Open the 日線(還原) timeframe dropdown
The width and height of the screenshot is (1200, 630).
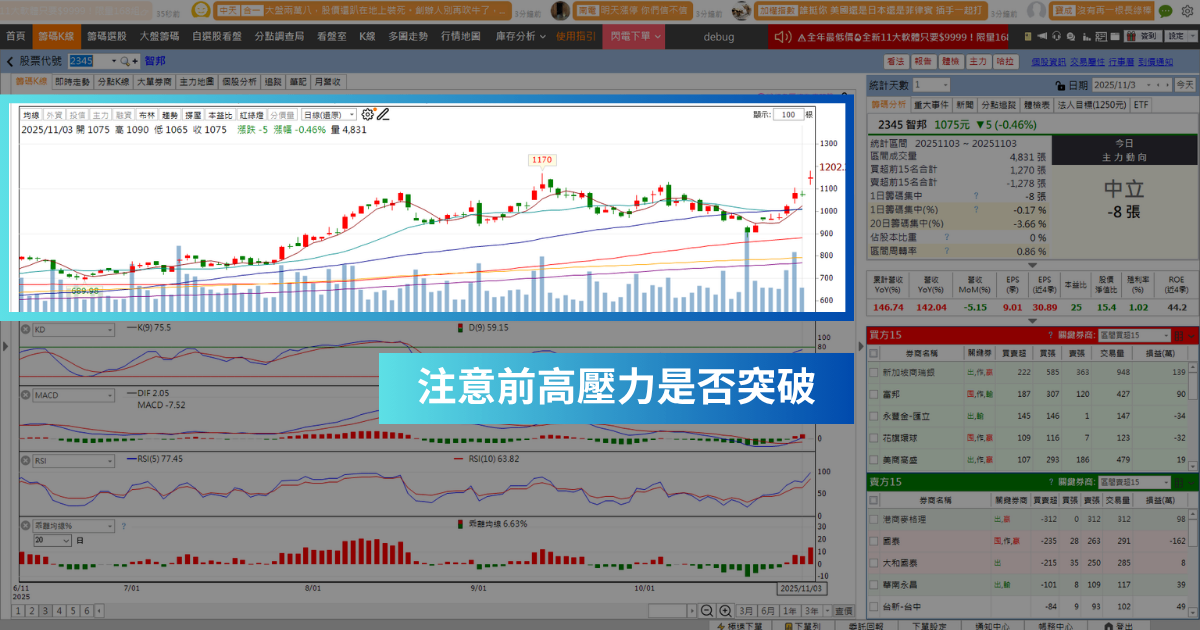click(x=327, y=113)
